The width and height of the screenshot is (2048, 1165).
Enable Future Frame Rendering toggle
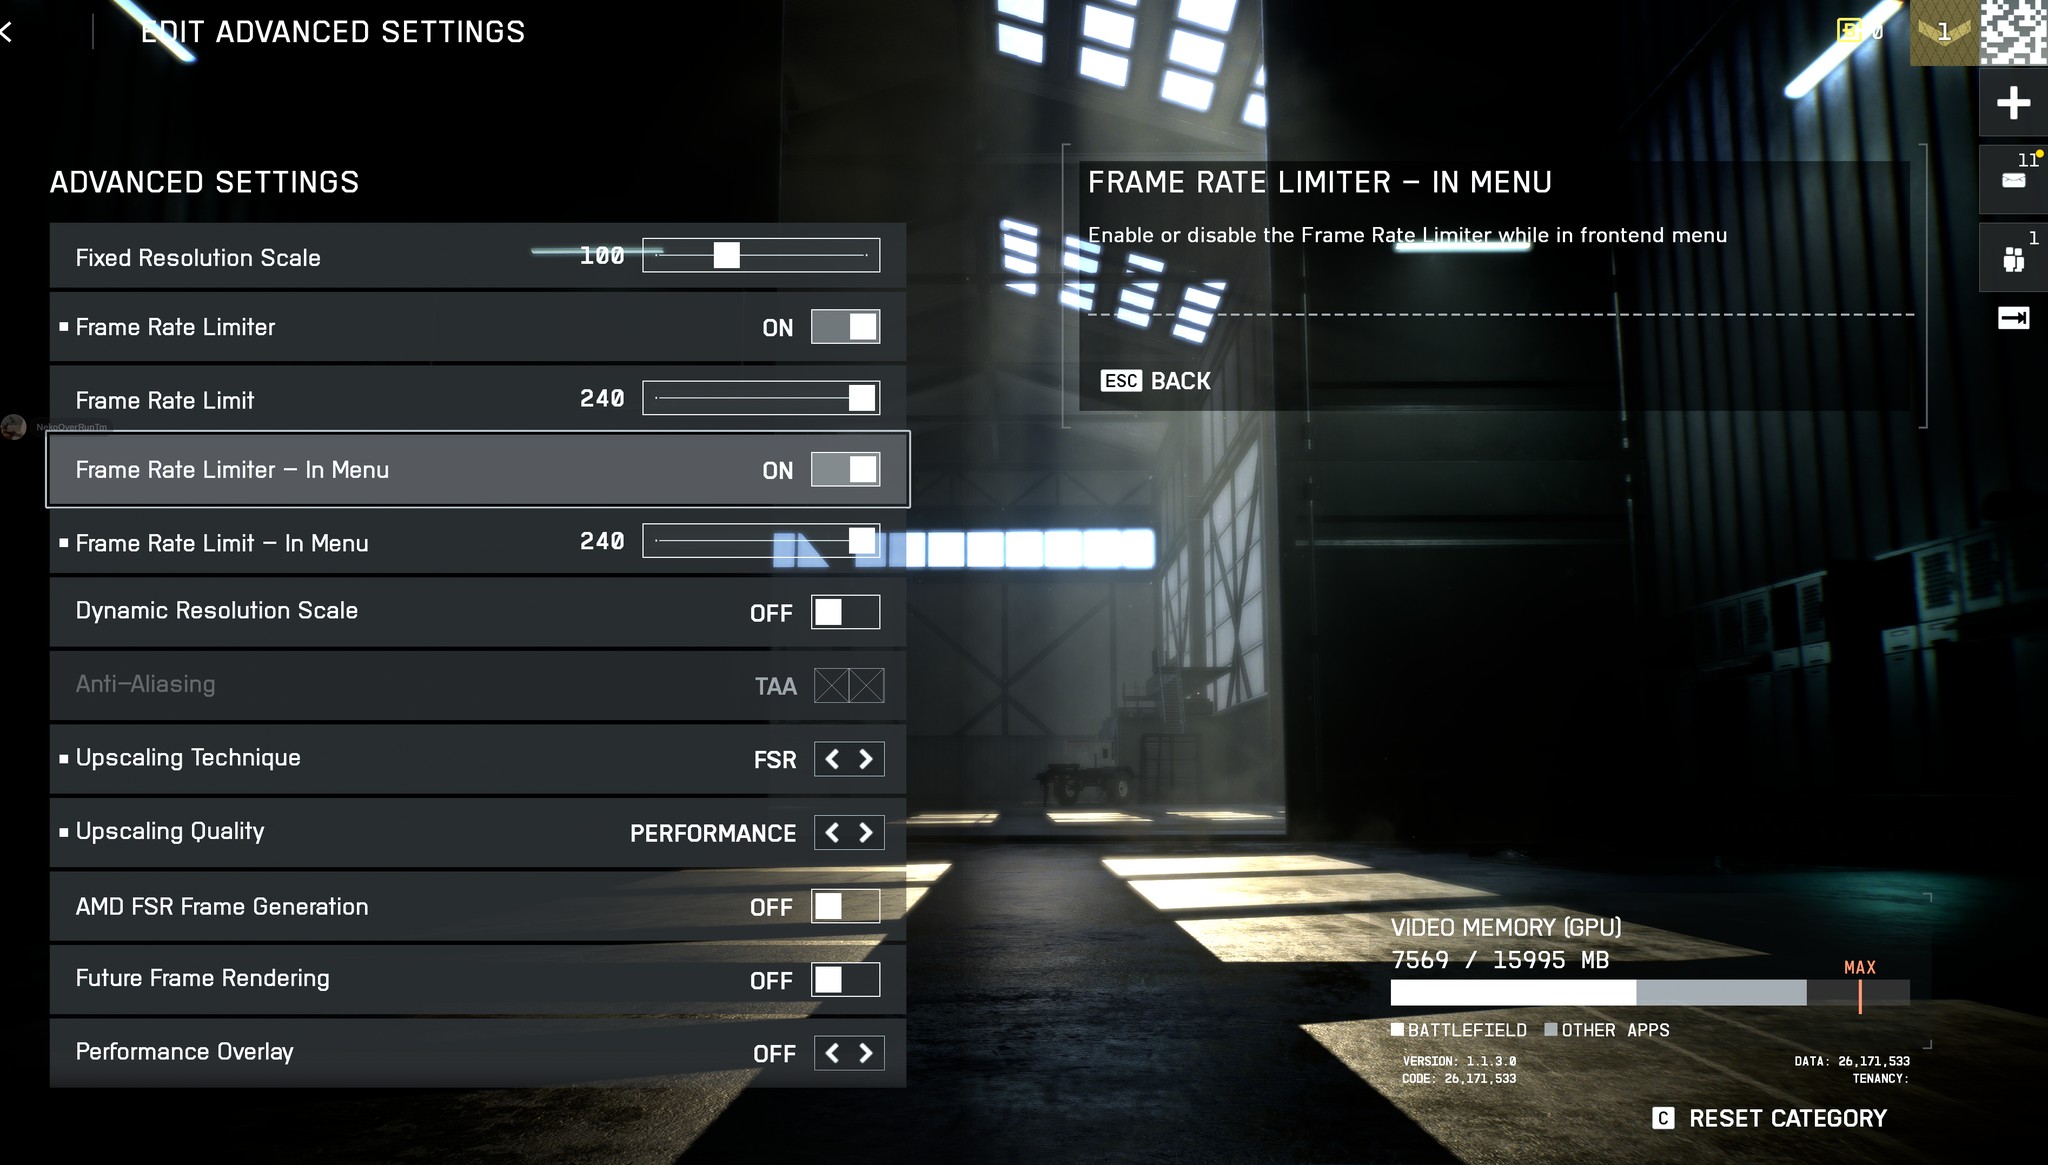846,980
